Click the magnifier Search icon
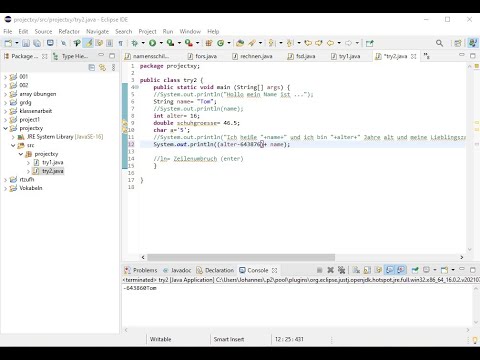480x360 pixels. (439, 43)
